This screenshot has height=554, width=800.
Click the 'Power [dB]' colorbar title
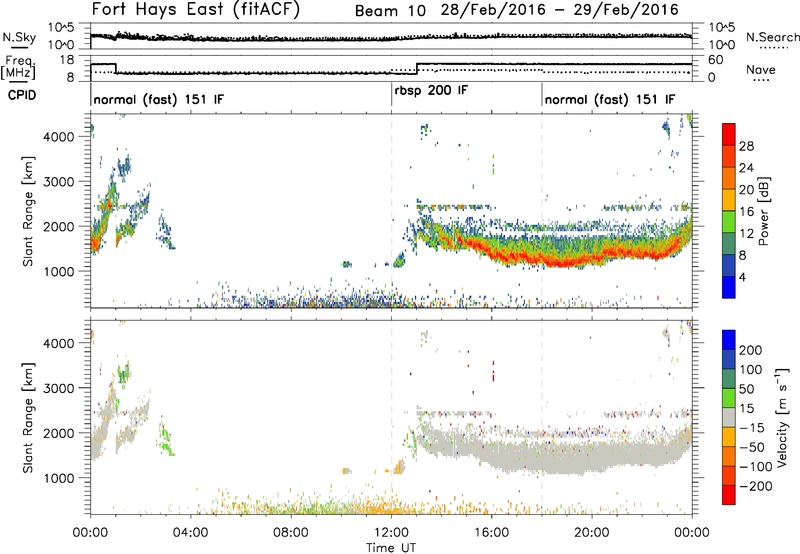(x=763, y=211)
